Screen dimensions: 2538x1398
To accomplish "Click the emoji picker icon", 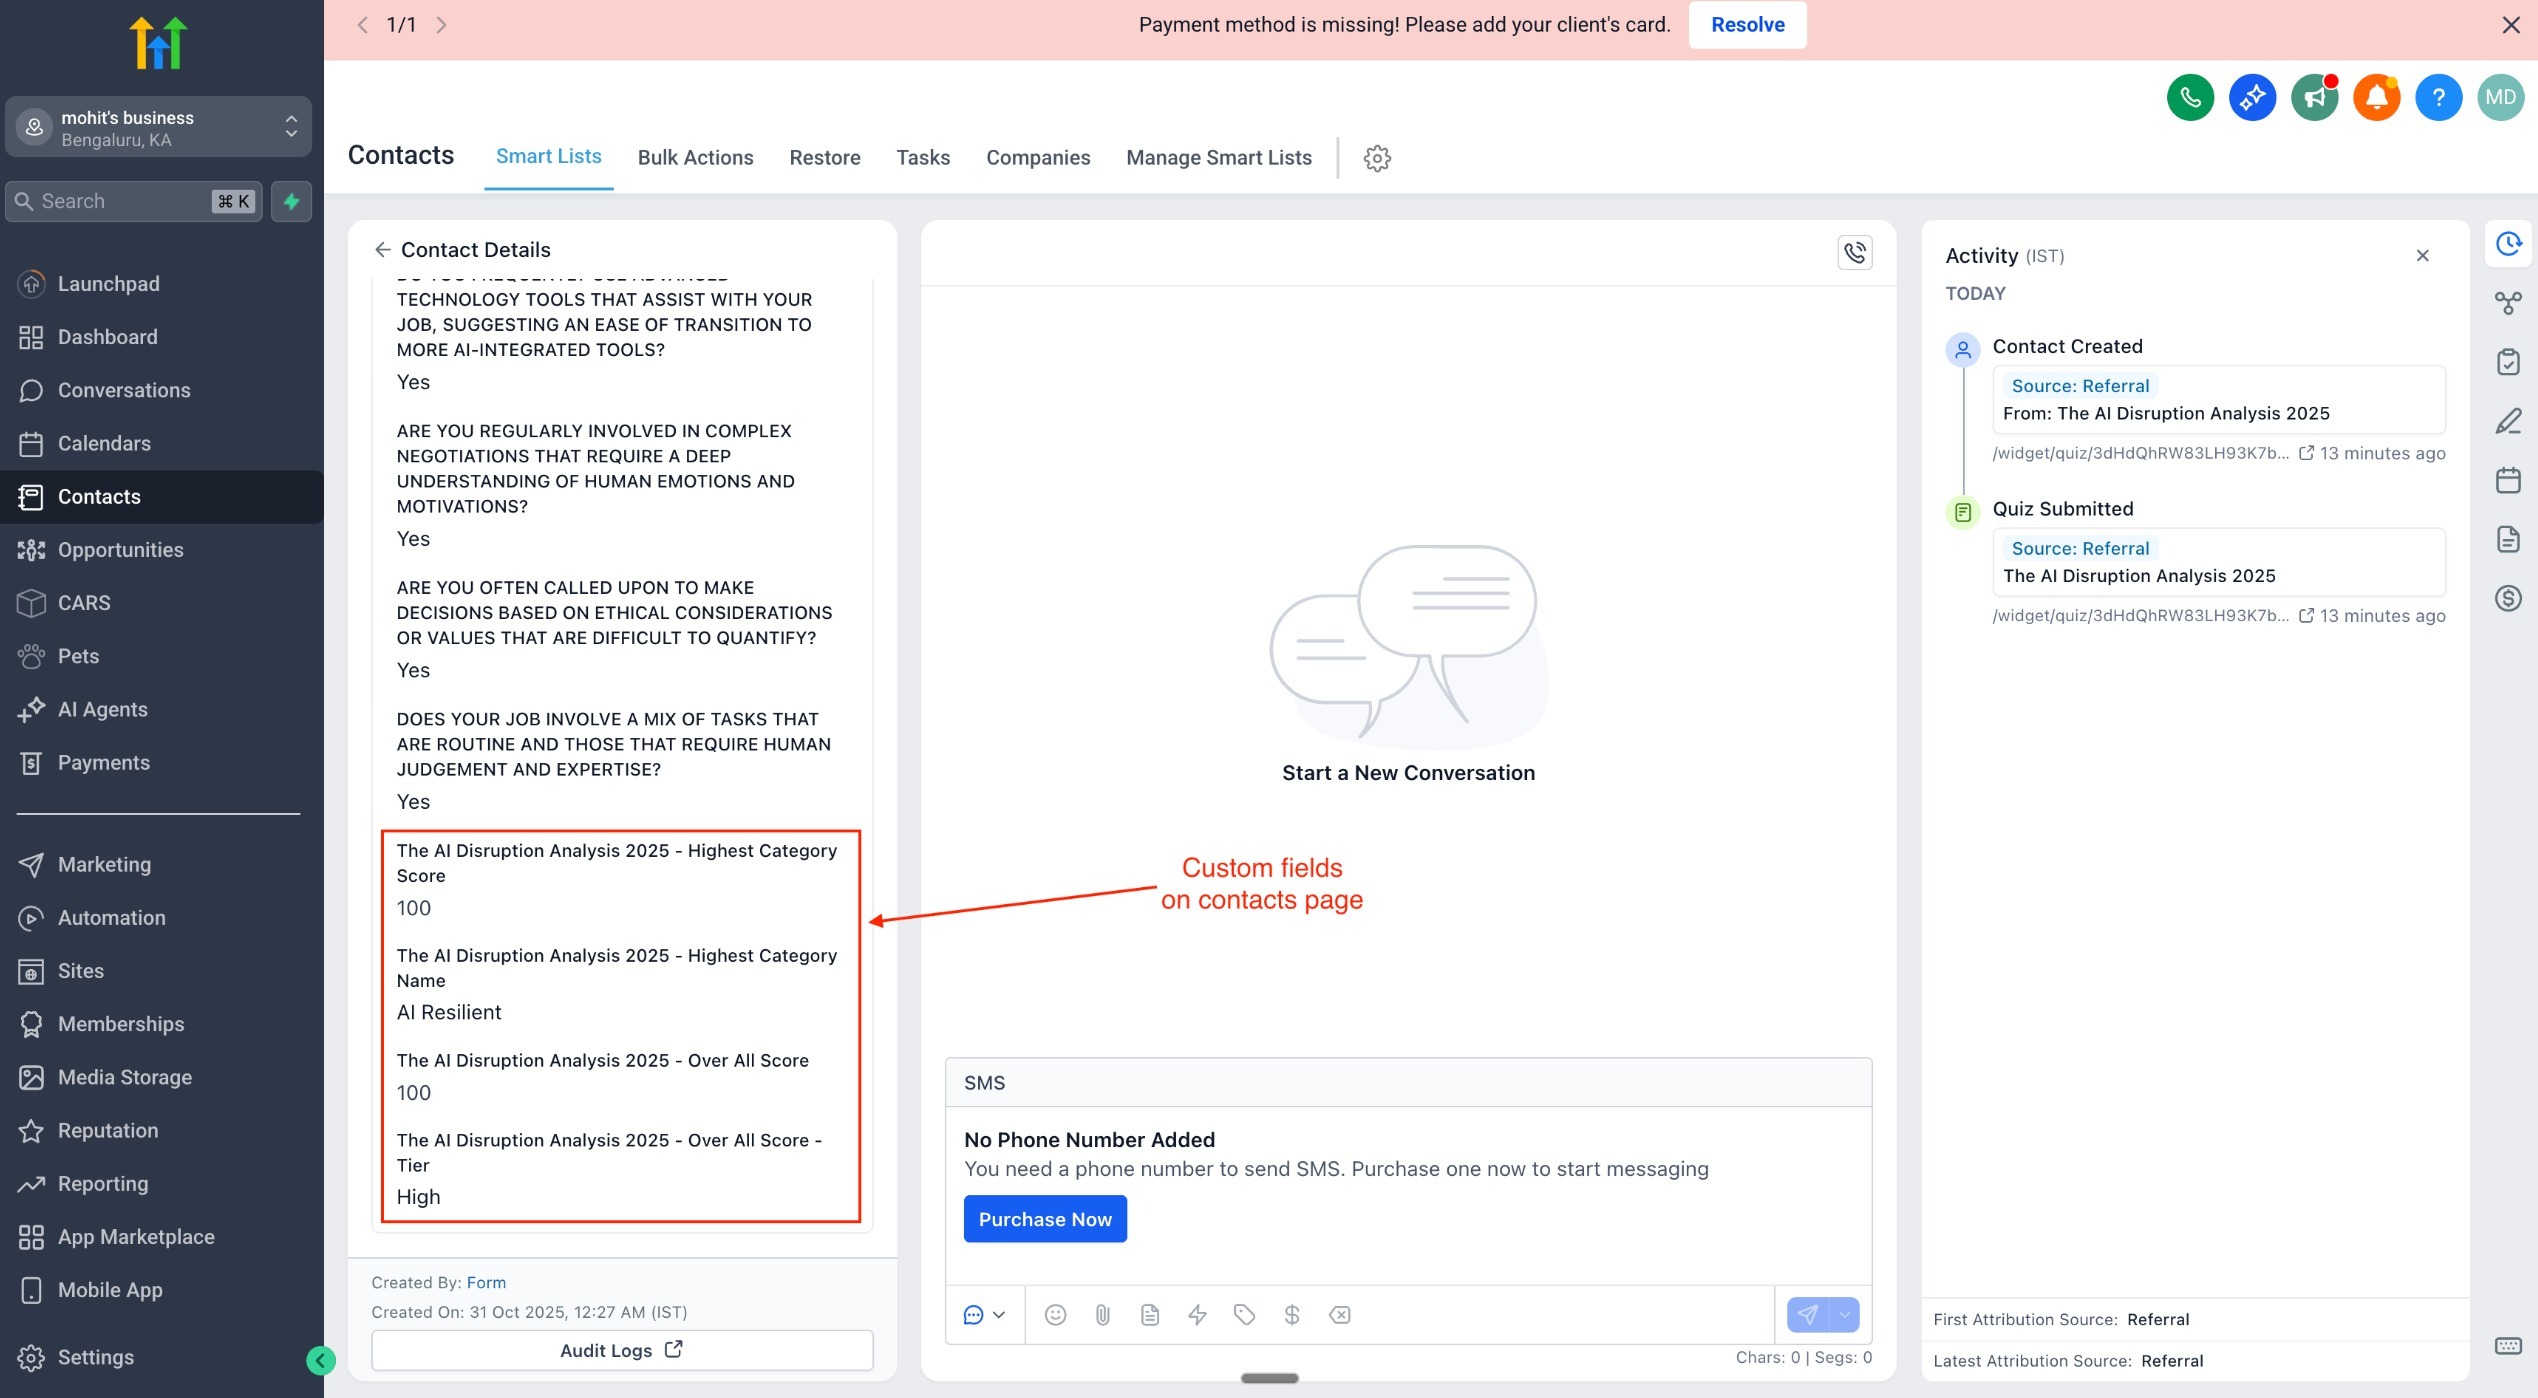I will pos(1055,1315).
